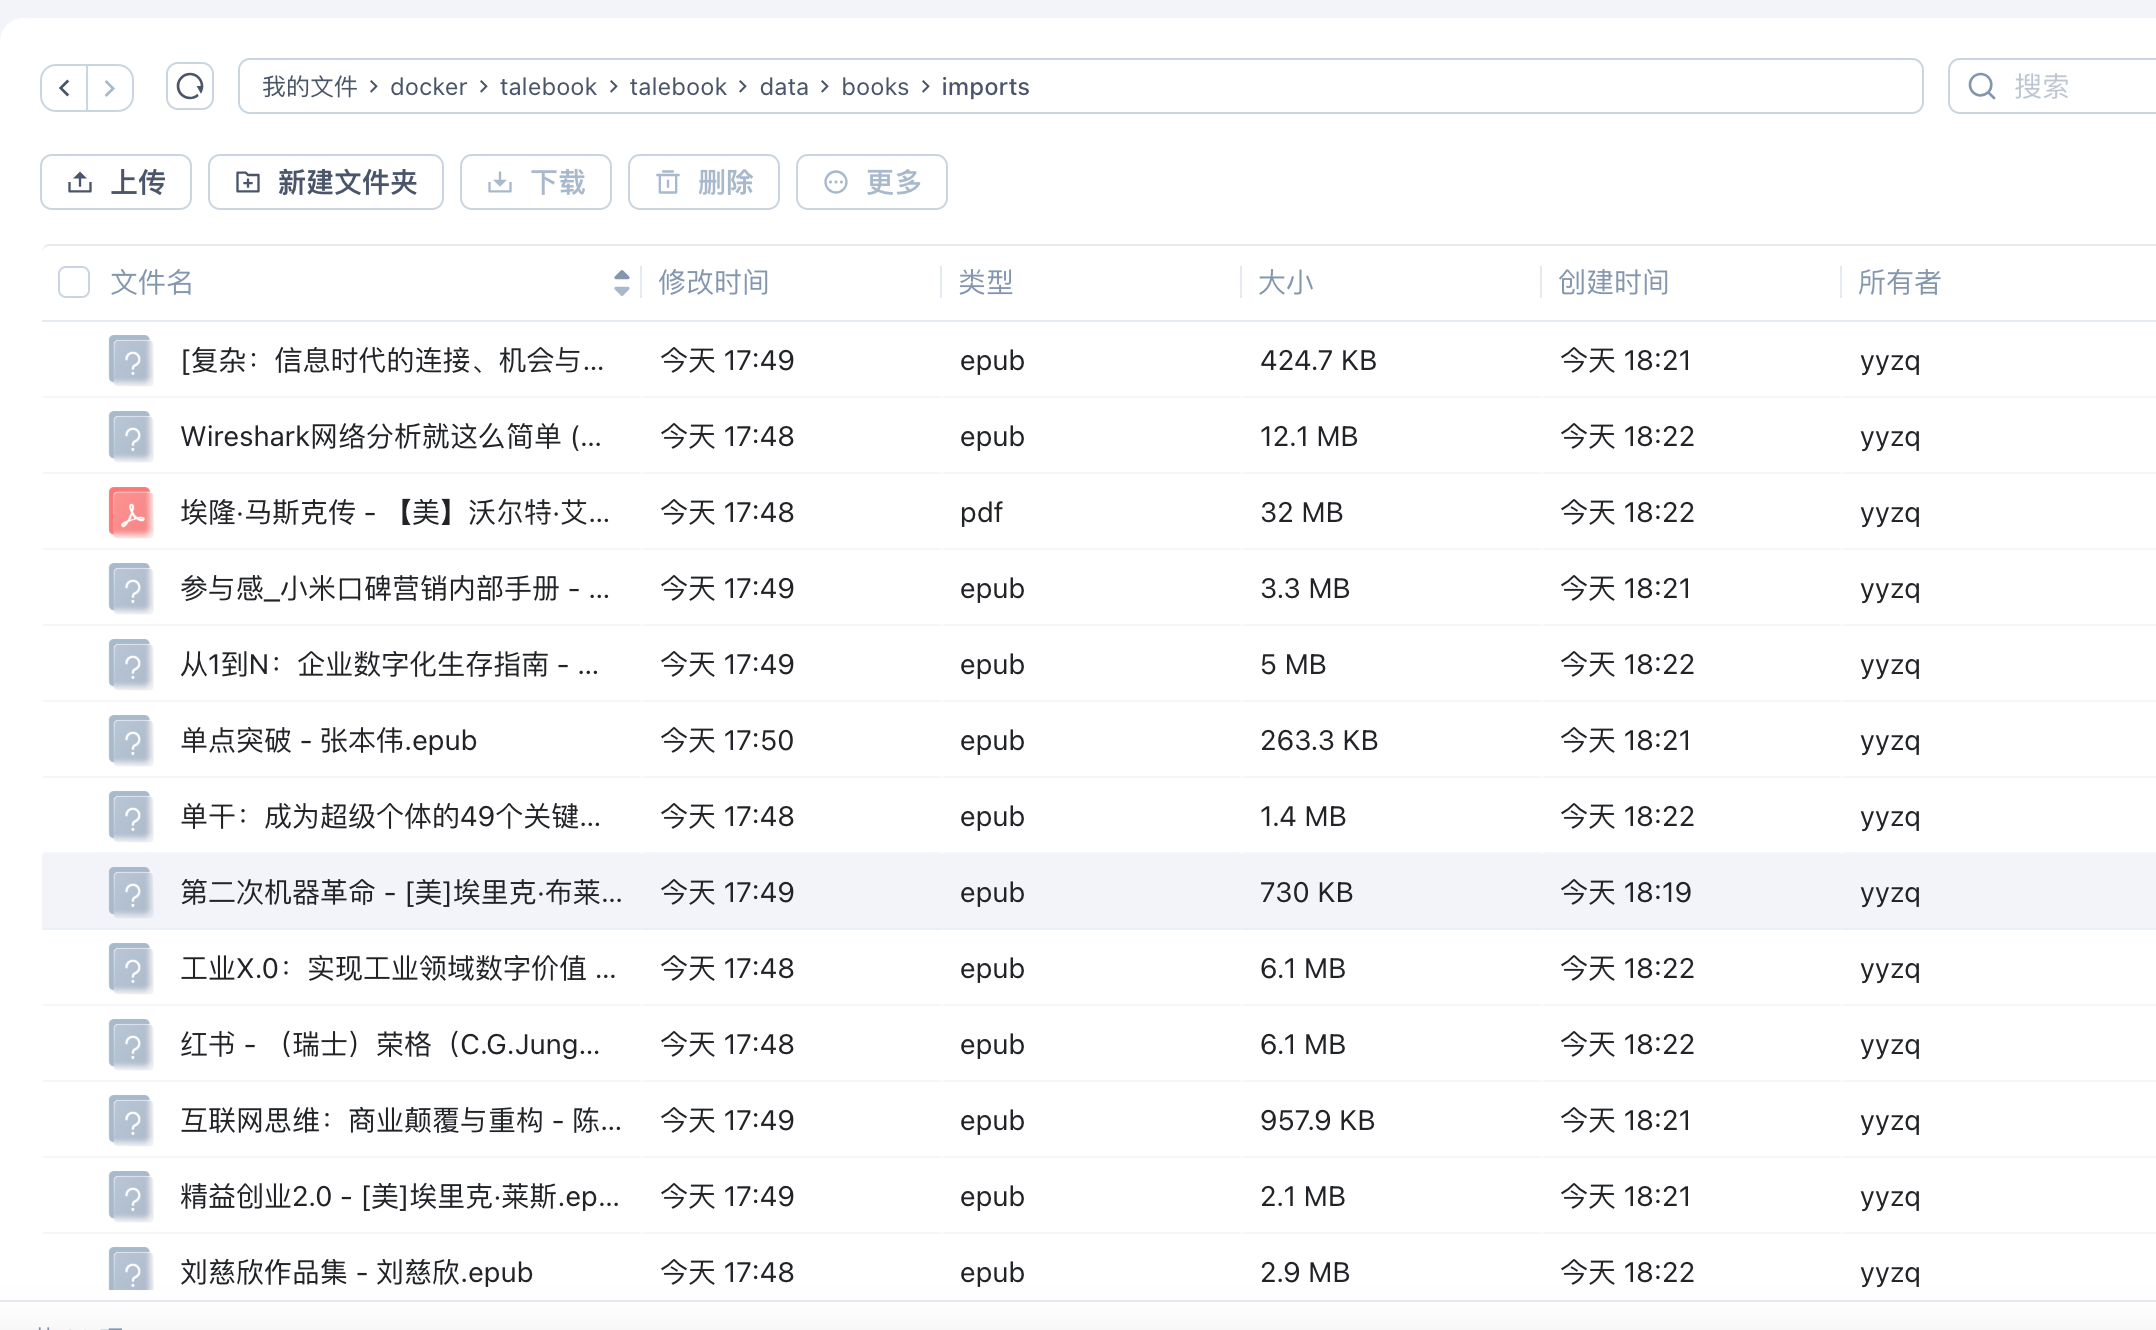
Task: Click file icon of [复杂：信息时代的连接 epub
Action: point(131,360)
